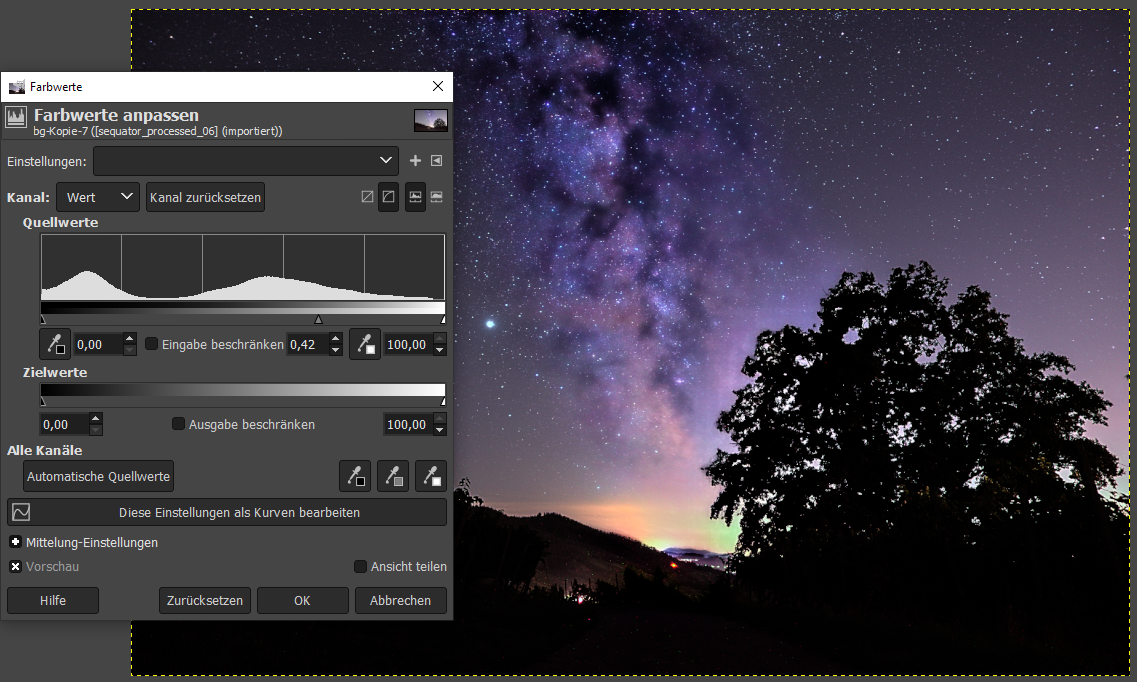Screen dimensions: 1137x682
Task: Open the presets menu arrow icon beside plus
Action: coord(437,161)
